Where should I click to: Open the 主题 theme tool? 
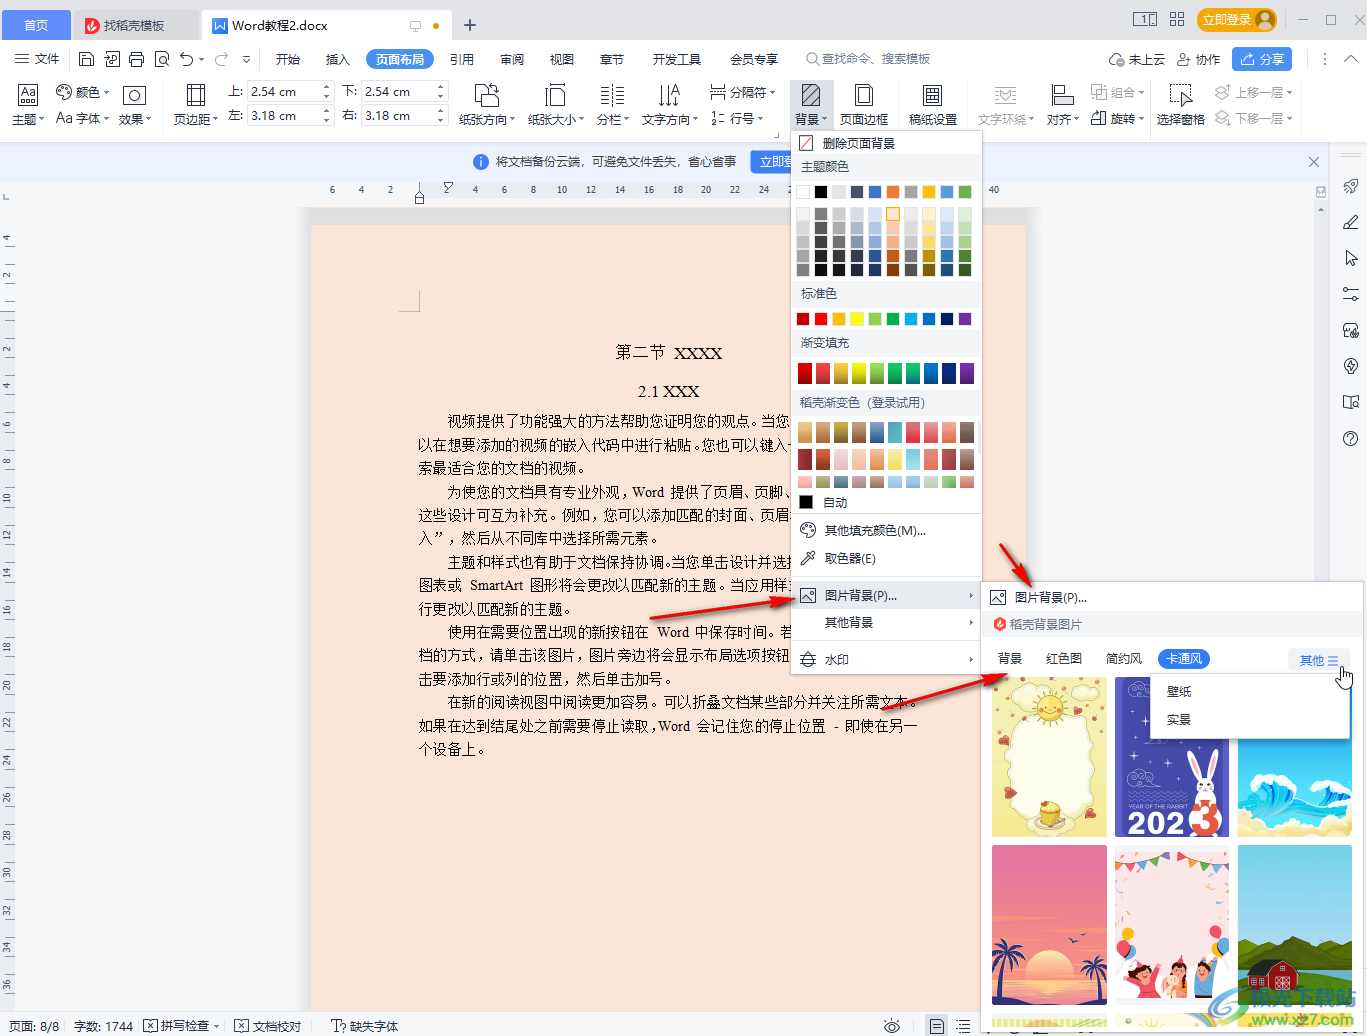(28, 104)
